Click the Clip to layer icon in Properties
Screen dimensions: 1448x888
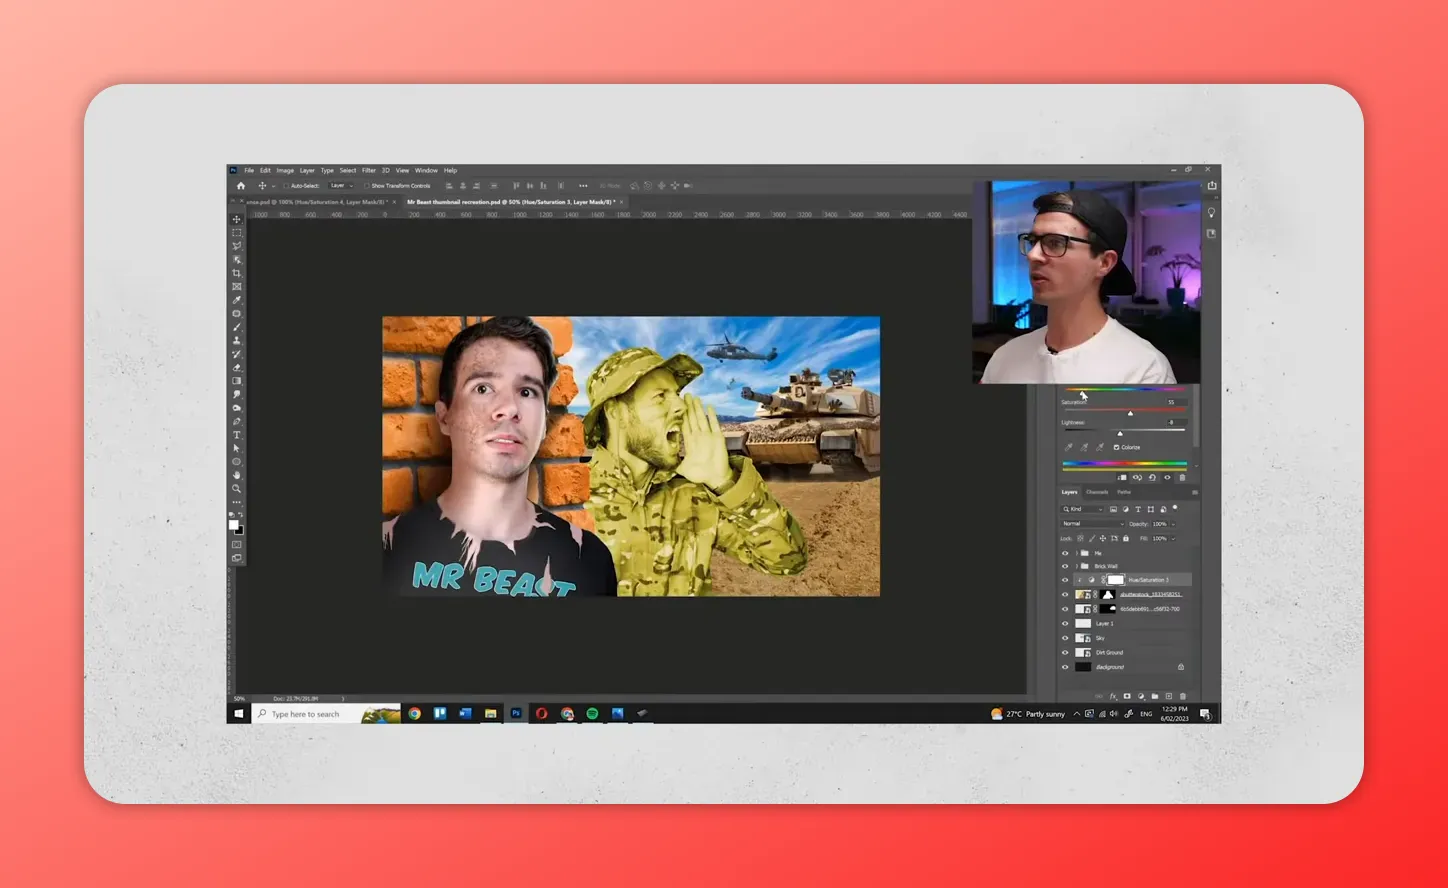click(x=1123, y=477)
